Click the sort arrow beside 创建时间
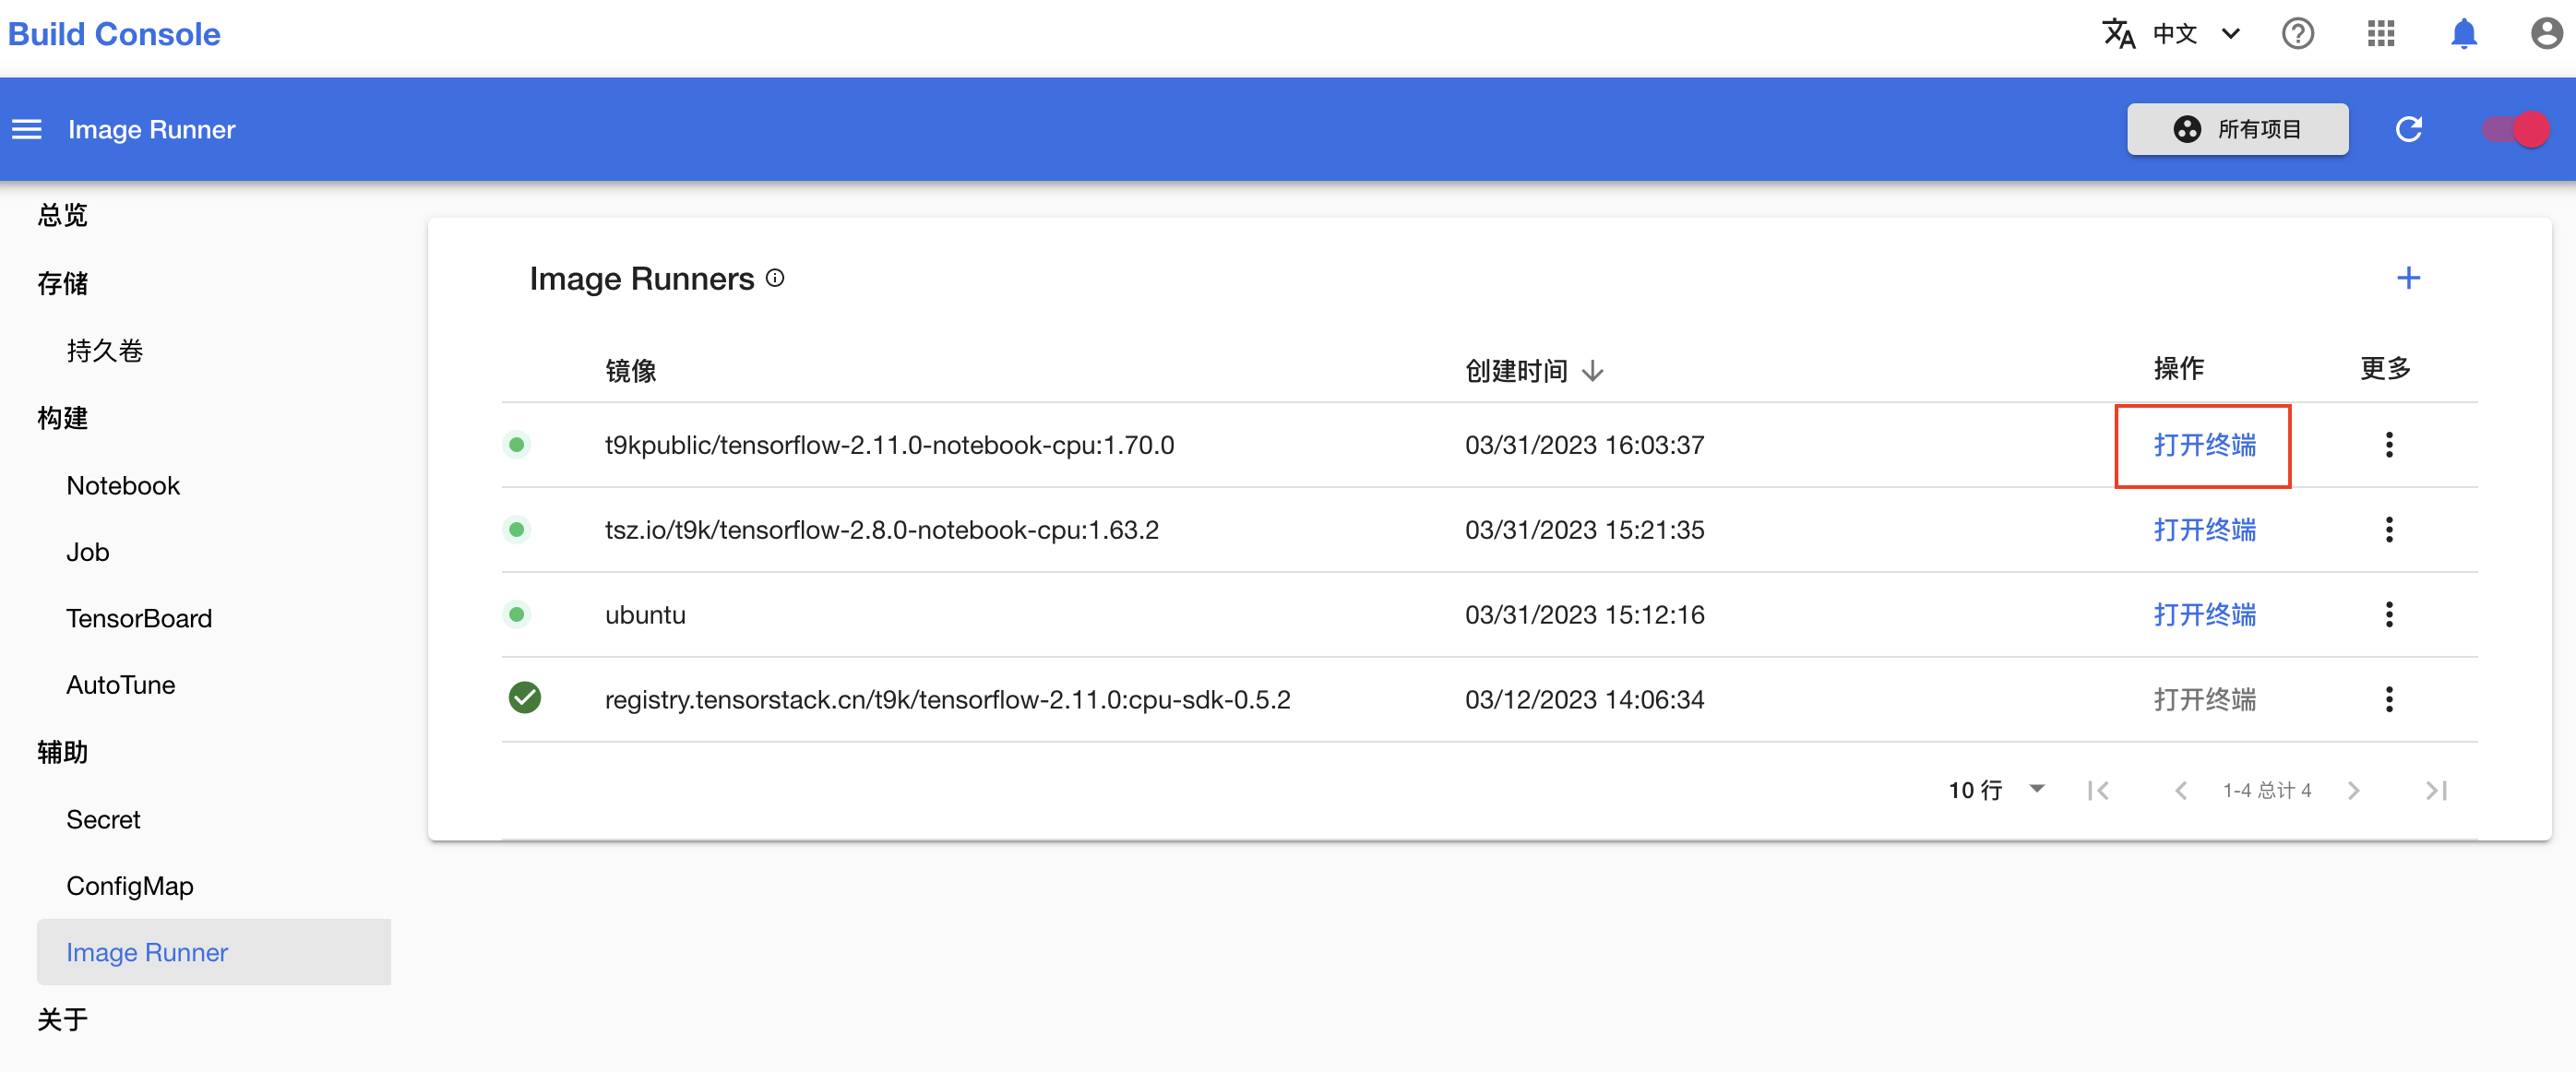 coord(1593,371)
